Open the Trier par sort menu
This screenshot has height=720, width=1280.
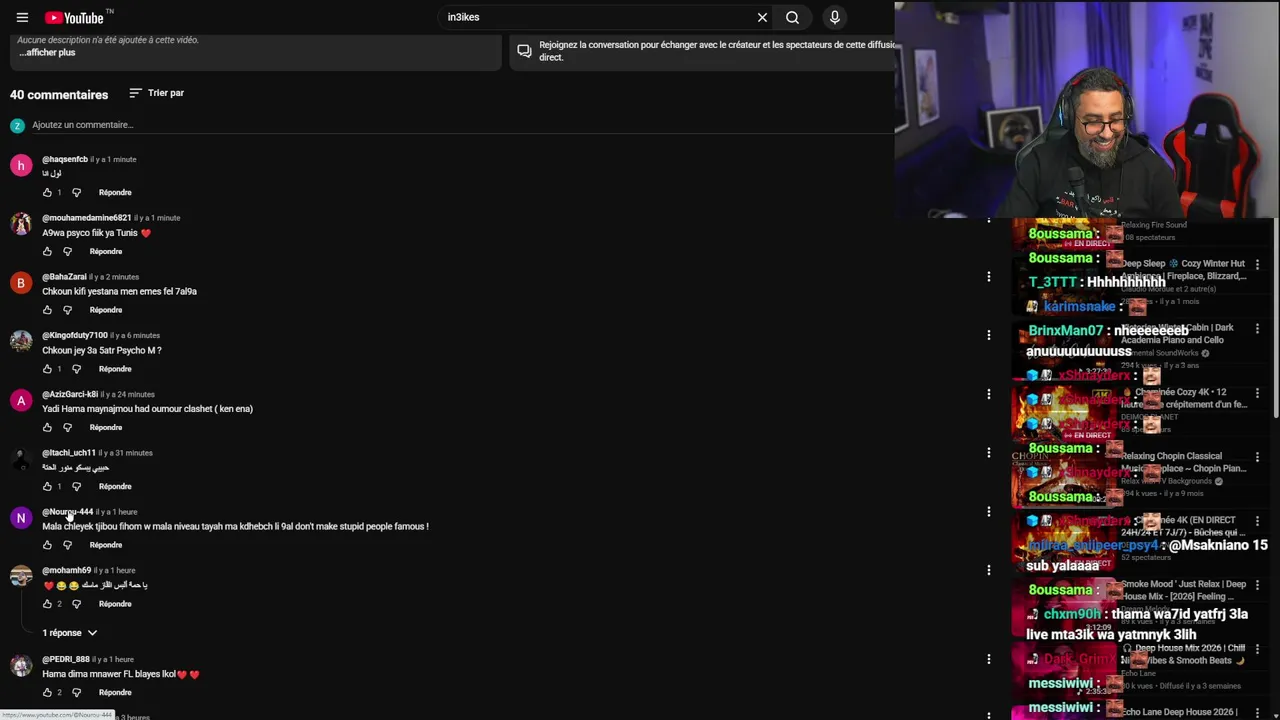point(157,93)
